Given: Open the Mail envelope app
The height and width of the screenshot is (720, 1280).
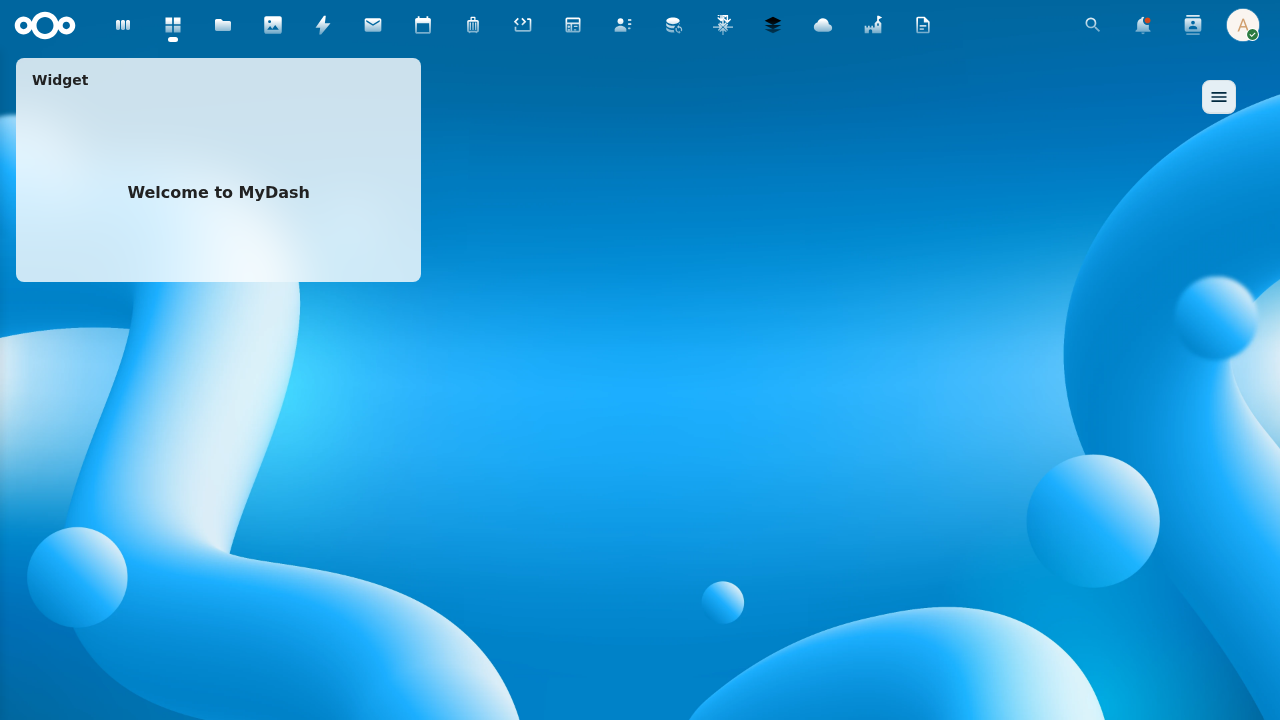Looking at the screenshot, I should pos(373,25).
